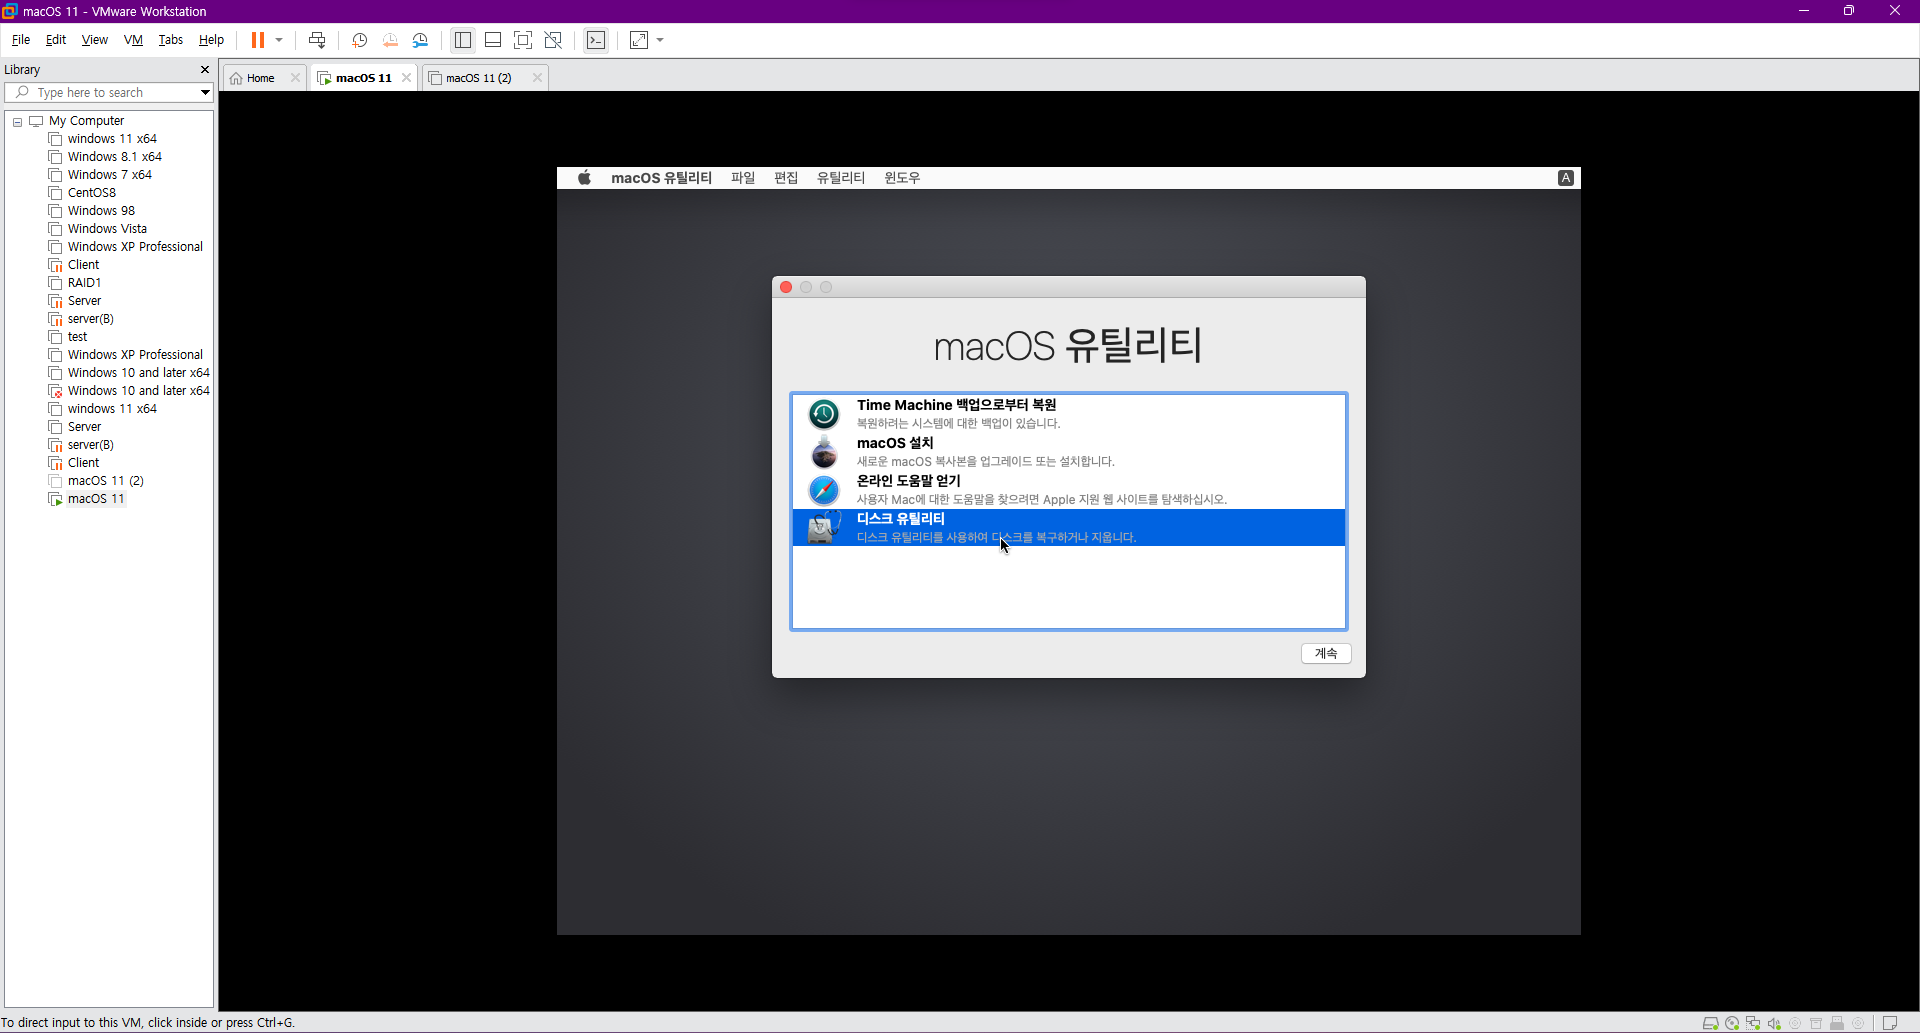Image resolution: width=1920 pixels, height=1033 pixels.
Task: Close the Library panel
Action: click(x=205, y=70)
